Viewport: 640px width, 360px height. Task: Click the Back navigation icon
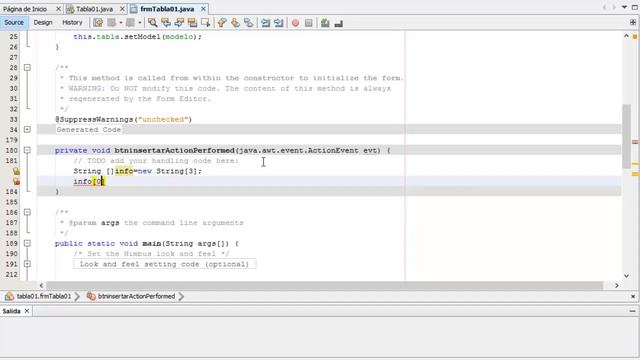coord(112,23)
